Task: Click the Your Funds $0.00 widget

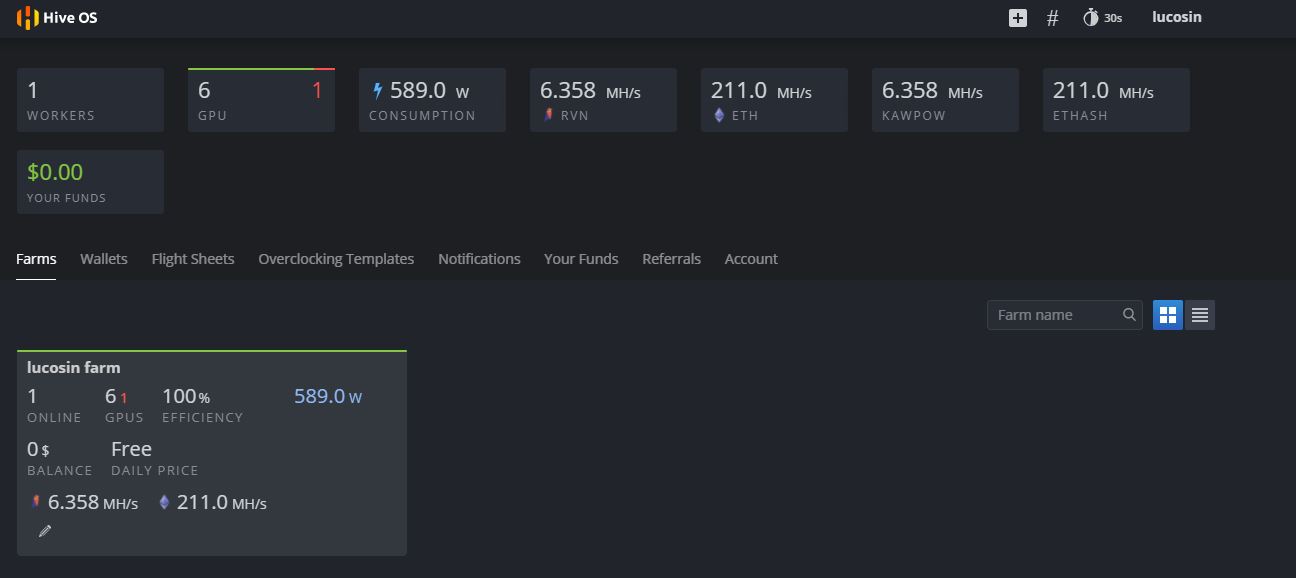Action: coord(90,182)
